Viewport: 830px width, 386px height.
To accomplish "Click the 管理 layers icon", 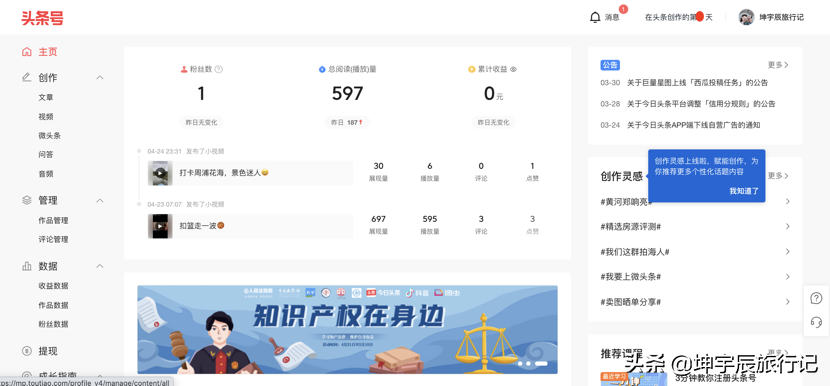I will pos(26,200).
